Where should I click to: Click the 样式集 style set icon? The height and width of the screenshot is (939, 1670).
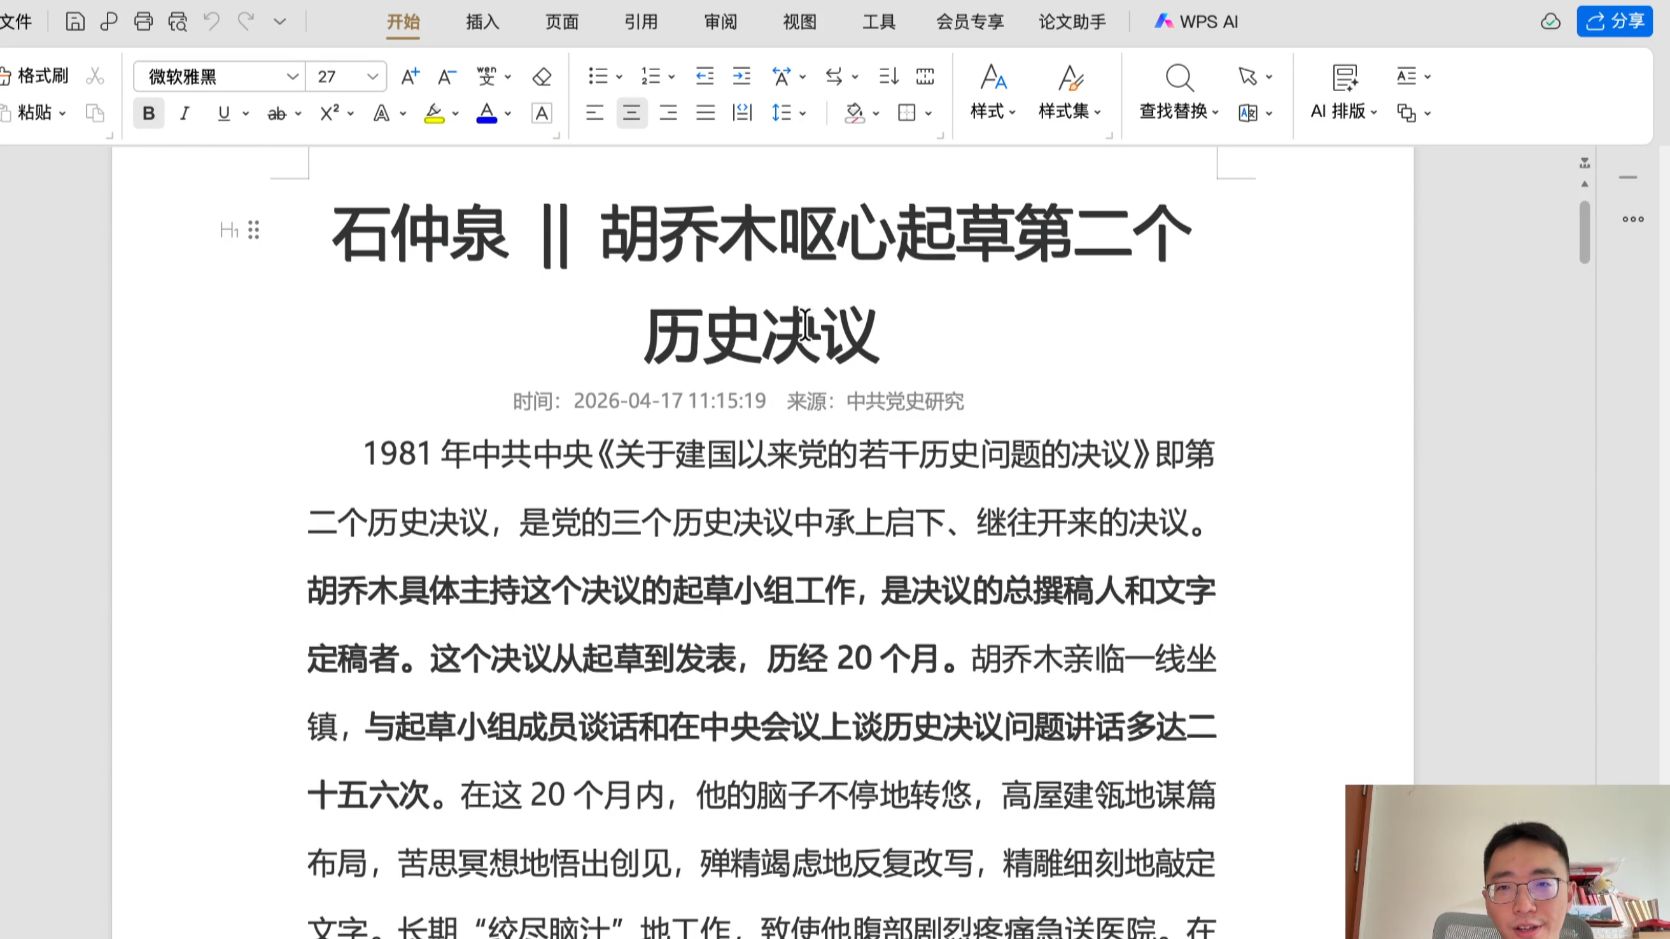coord(1071,78)
